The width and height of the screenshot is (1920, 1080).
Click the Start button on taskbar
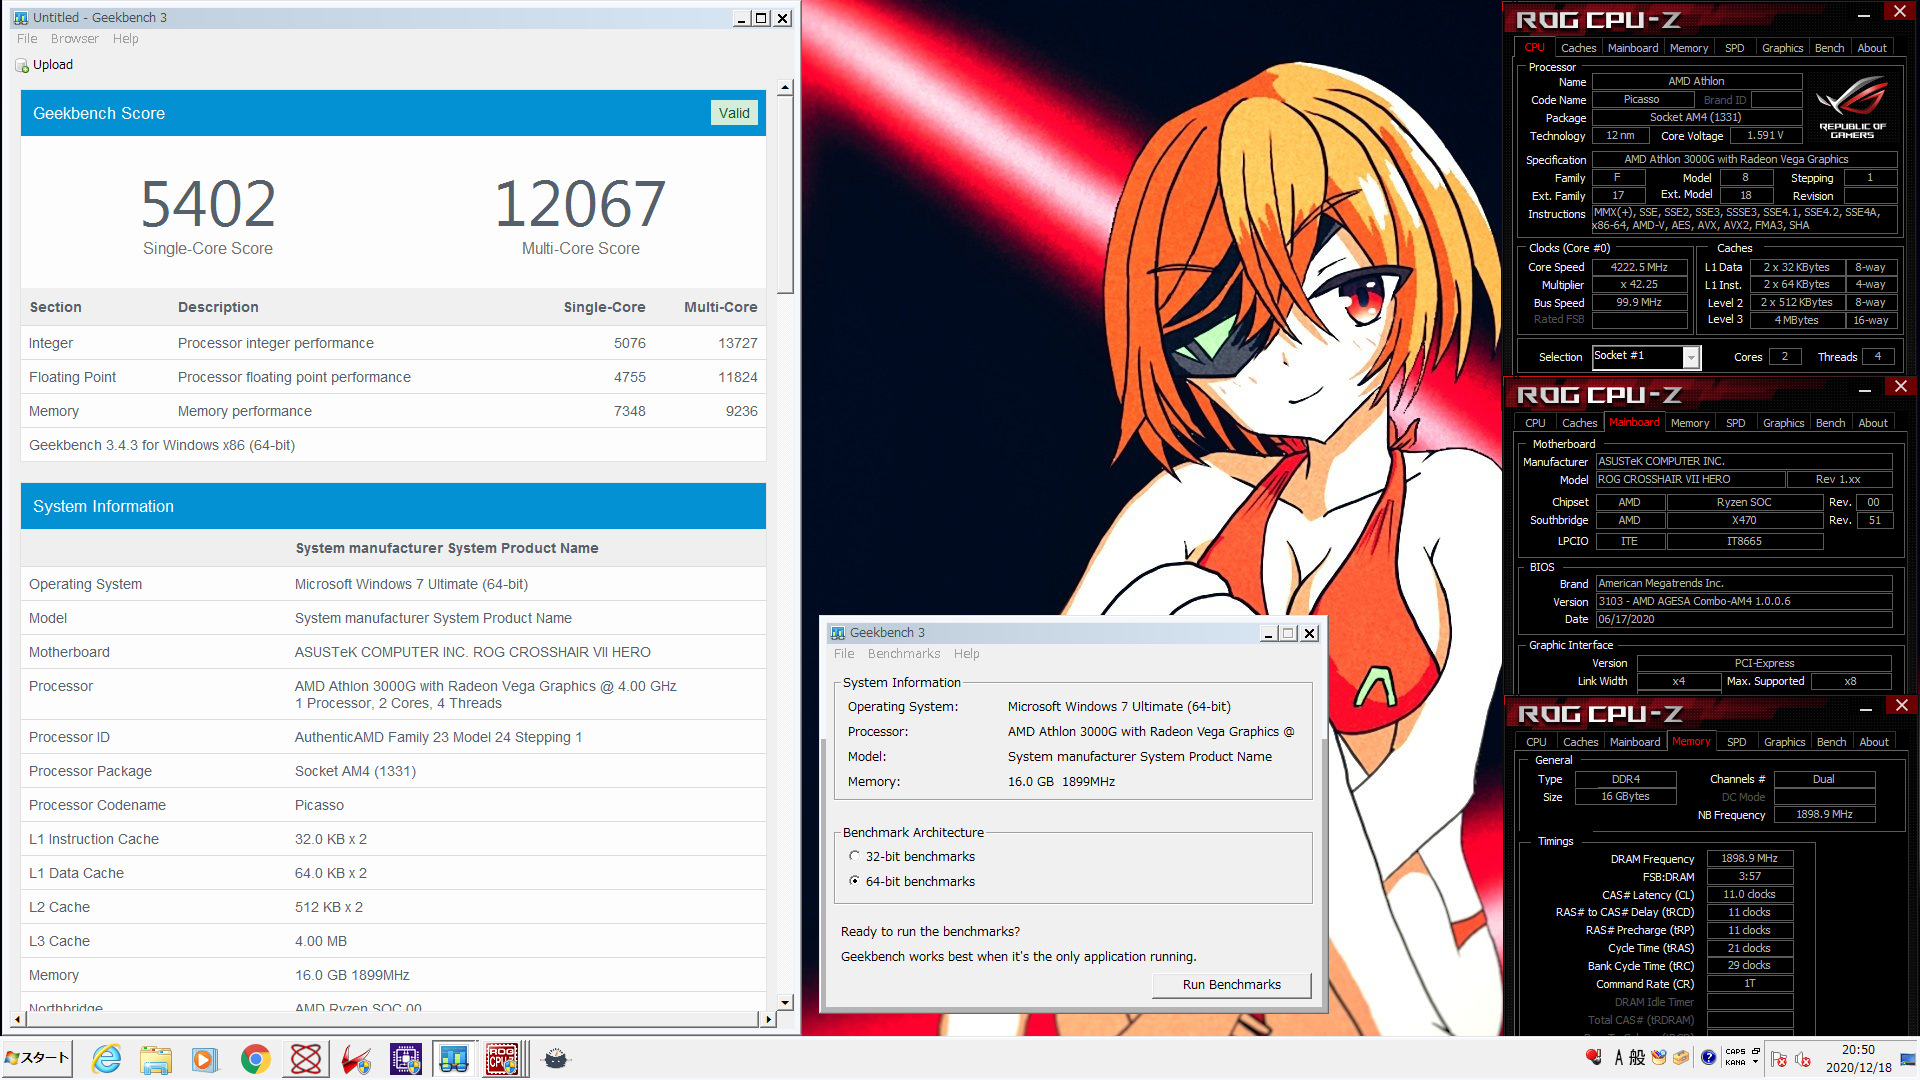point(37,1058)
